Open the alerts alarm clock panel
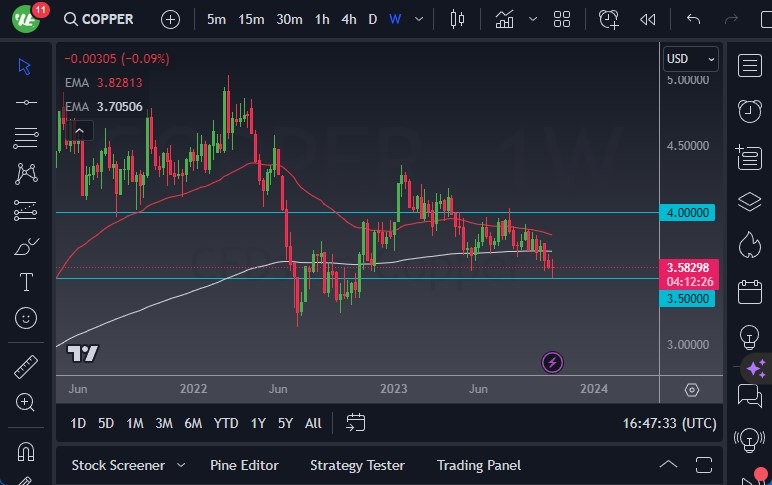This screenshot has height=485, width=772. click(749, 110)
